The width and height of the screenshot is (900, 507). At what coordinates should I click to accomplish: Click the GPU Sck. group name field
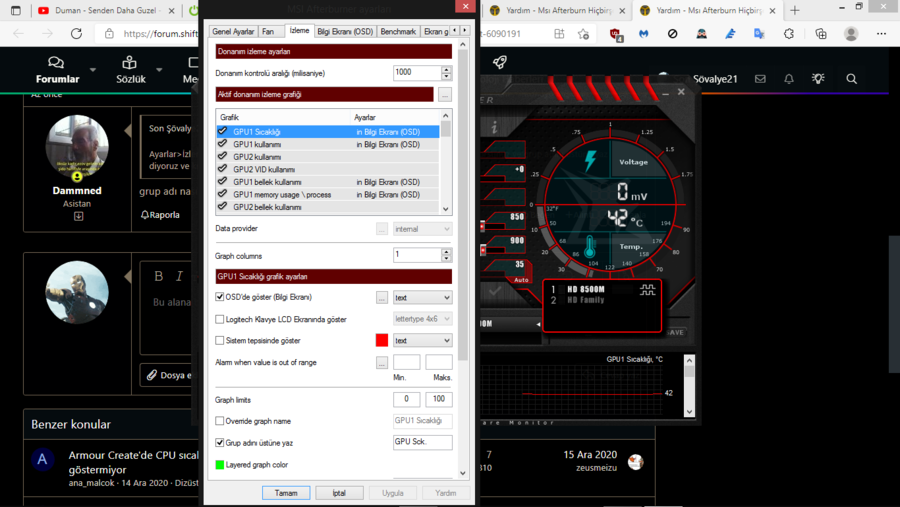point(422,442)
